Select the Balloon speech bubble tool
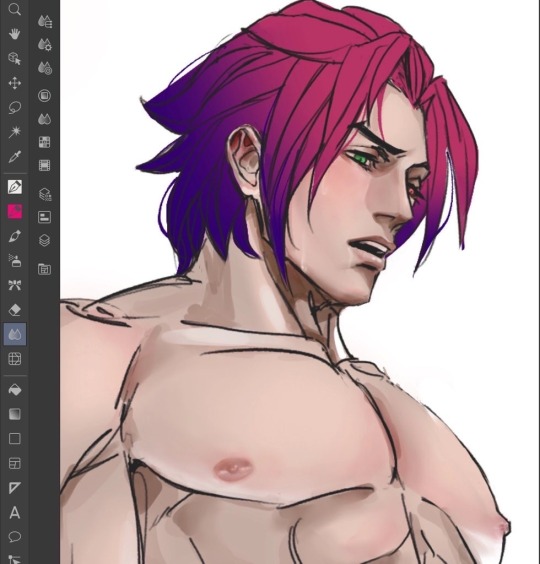Image resolution: width=540 pixels, height=564 pixels. 14,537
